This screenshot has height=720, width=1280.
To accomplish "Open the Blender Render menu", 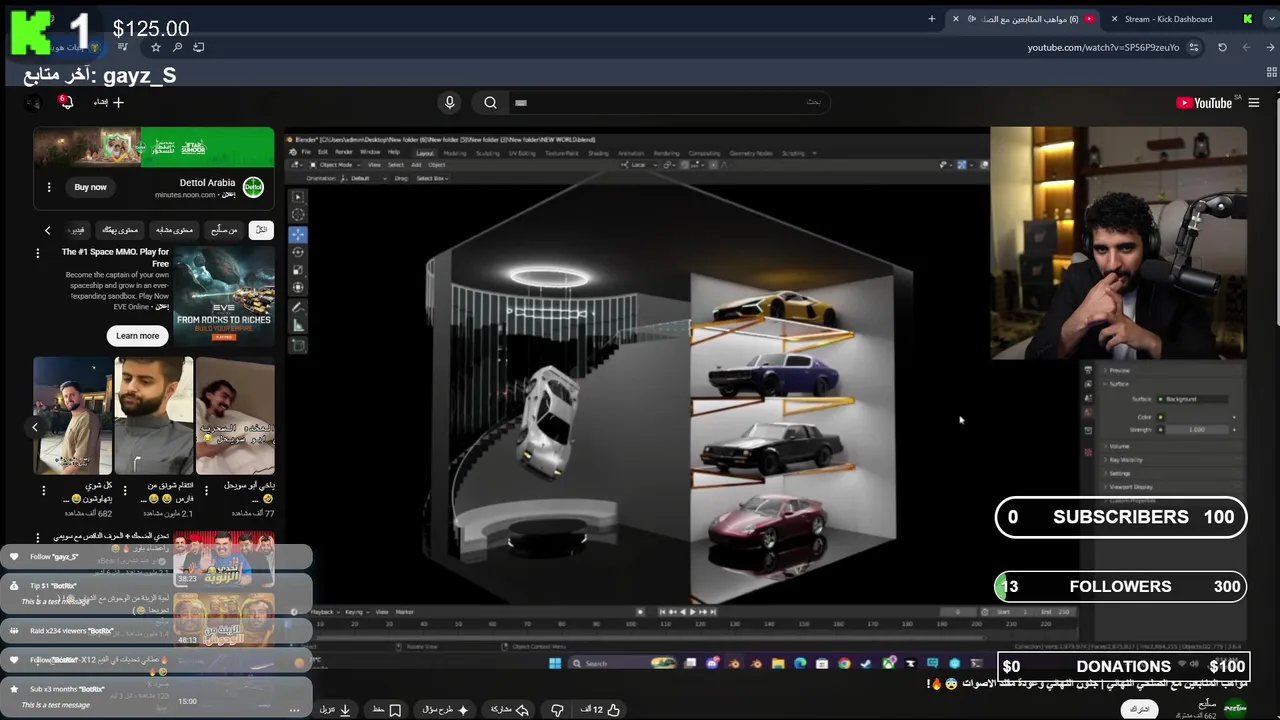I will [343, 152].
